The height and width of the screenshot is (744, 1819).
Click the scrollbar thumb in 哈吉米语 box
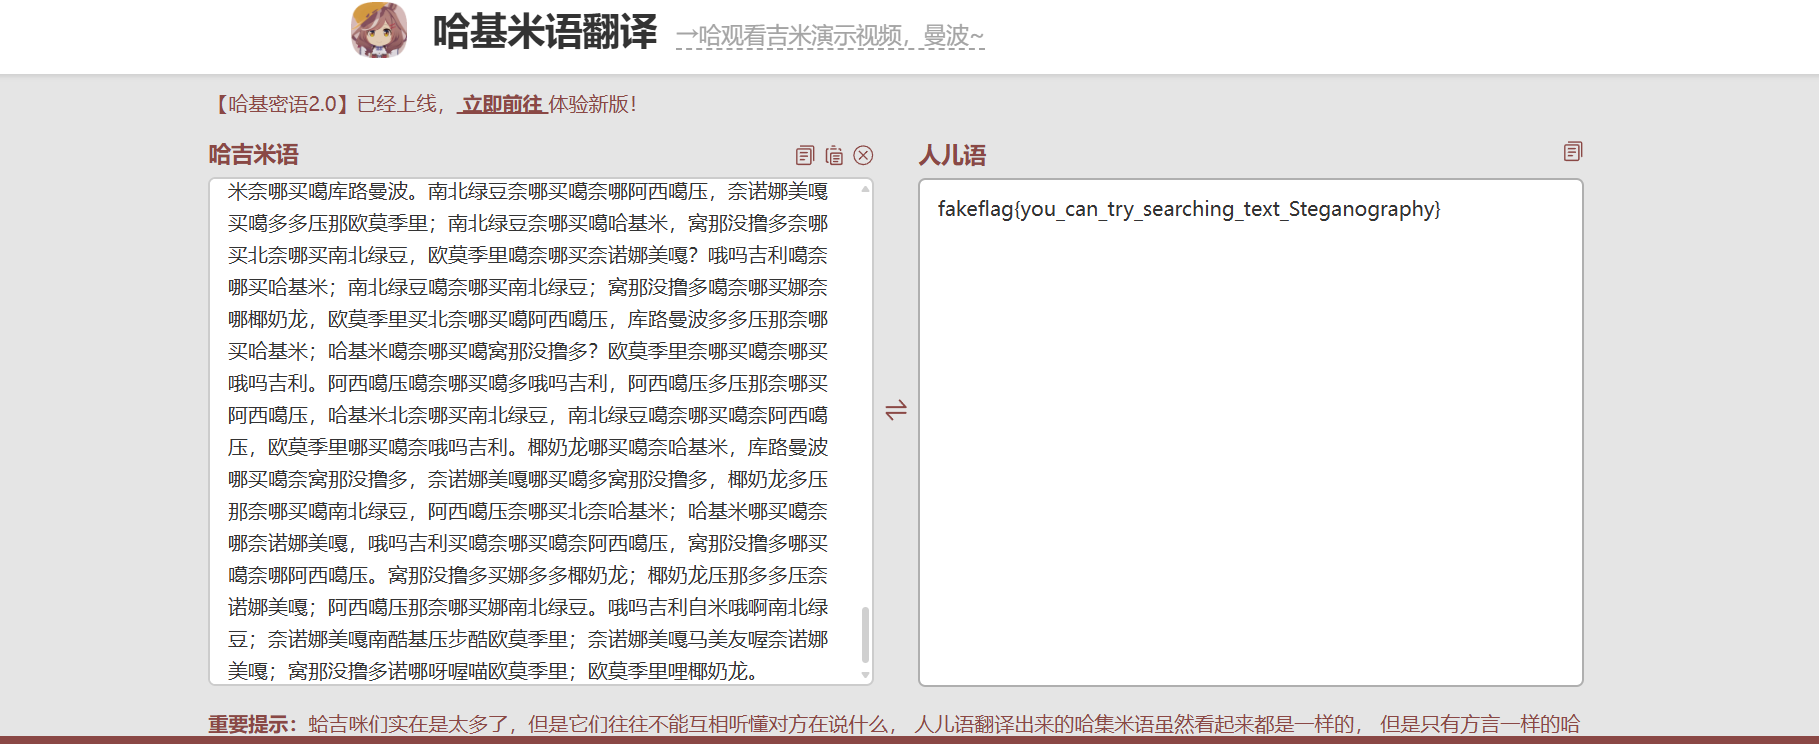click(866, 634)
